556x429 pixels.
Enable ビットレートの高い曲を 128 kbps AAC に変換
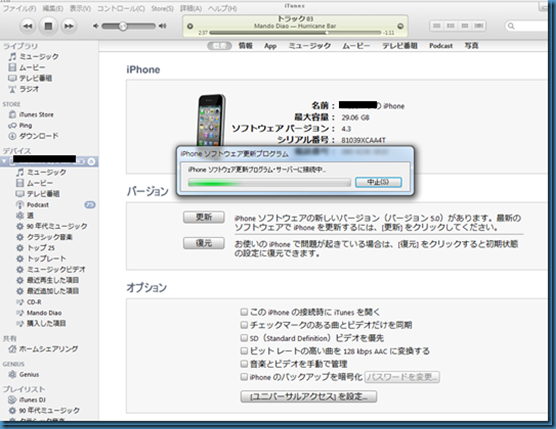244,351
